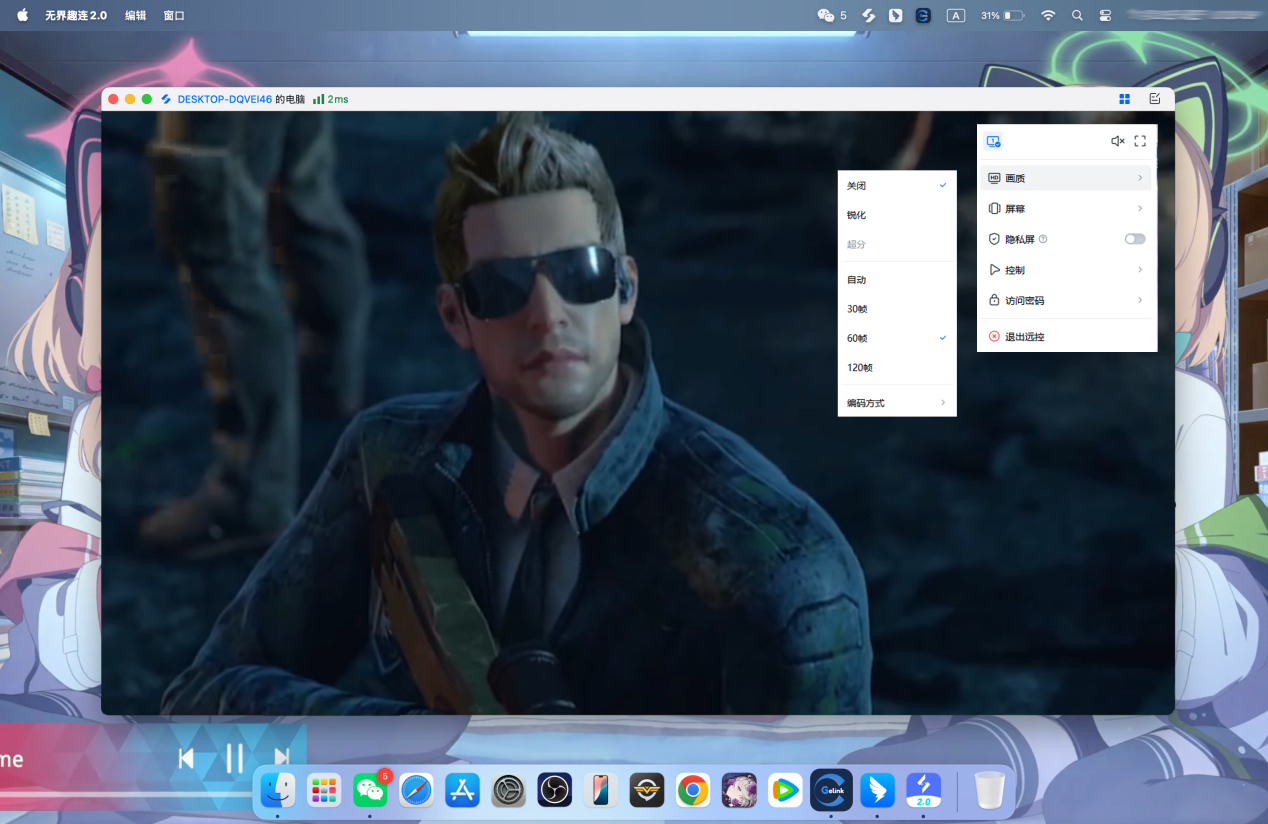Click the blue grid icon in title bar
Screen dimensions: 1268x824
pyautogui.click(x=1125, y=99)
